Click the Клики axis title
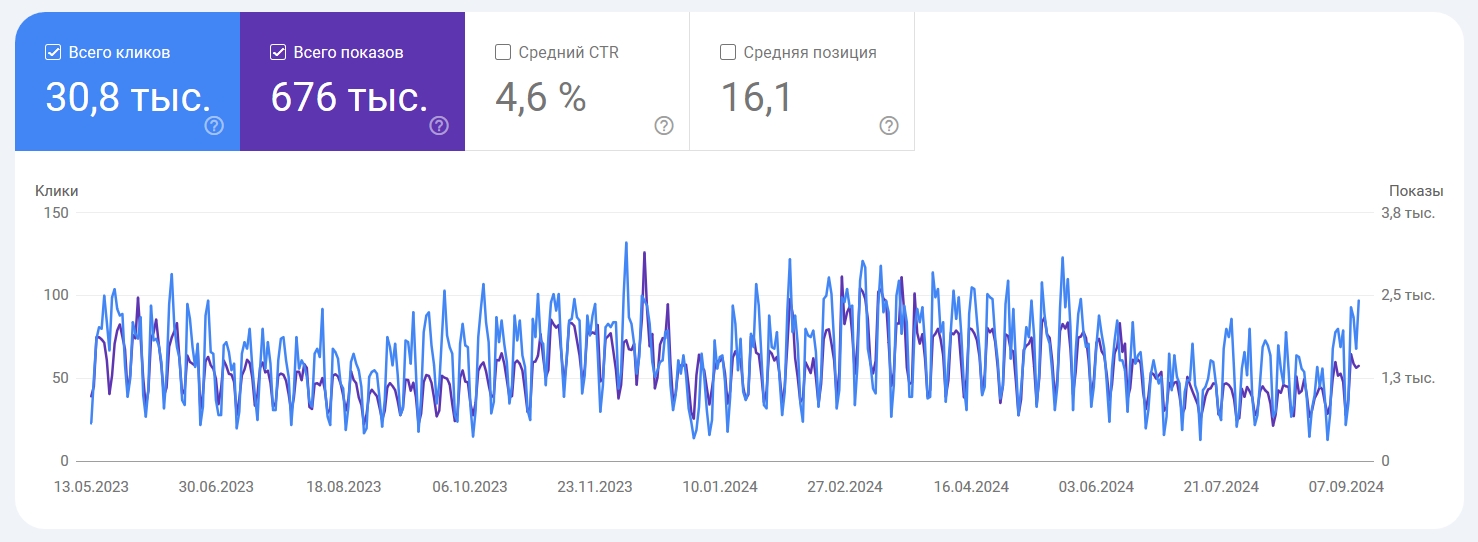Image resolution: width=1478 pixels, height=542 pixels. (x=56, y=191)
